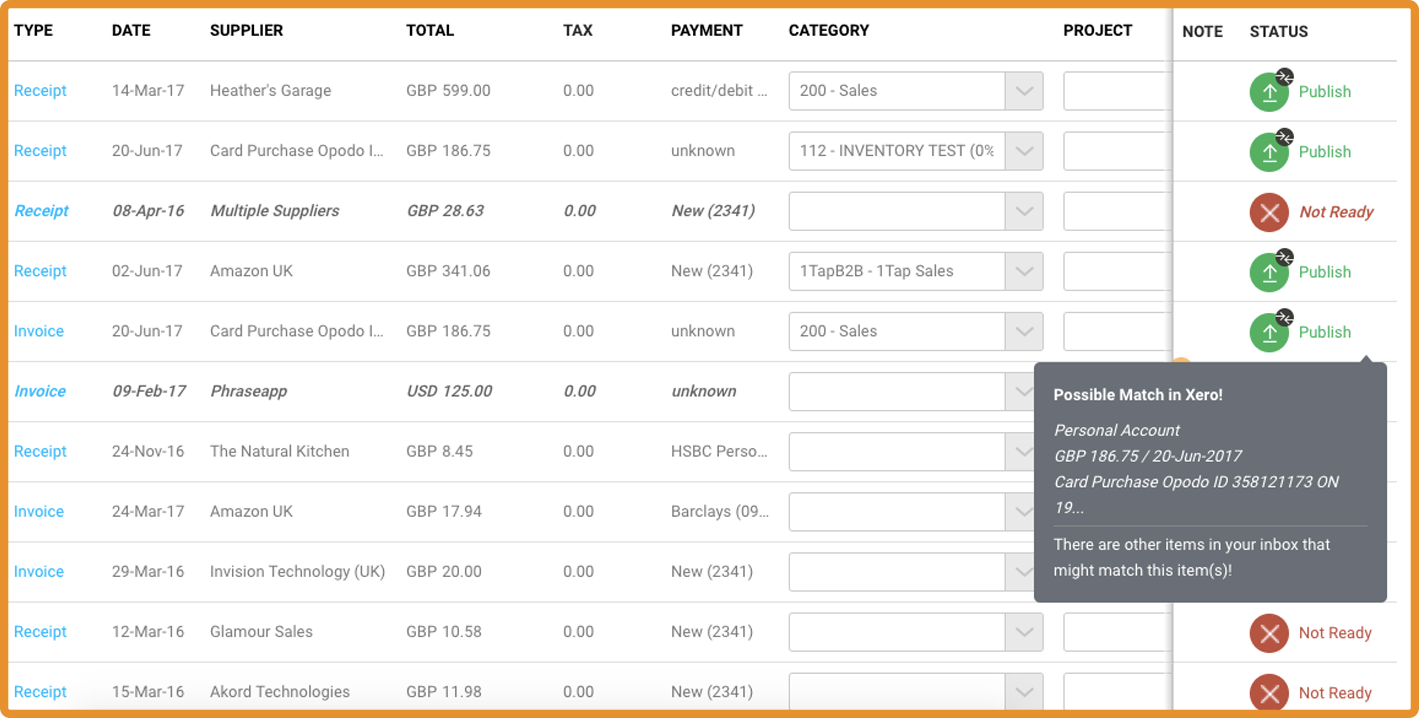The image size is (1419, 718).
Task: Open category dropdown showing 200 - Sales for Heather's Garage
Action: (1023, 91)
